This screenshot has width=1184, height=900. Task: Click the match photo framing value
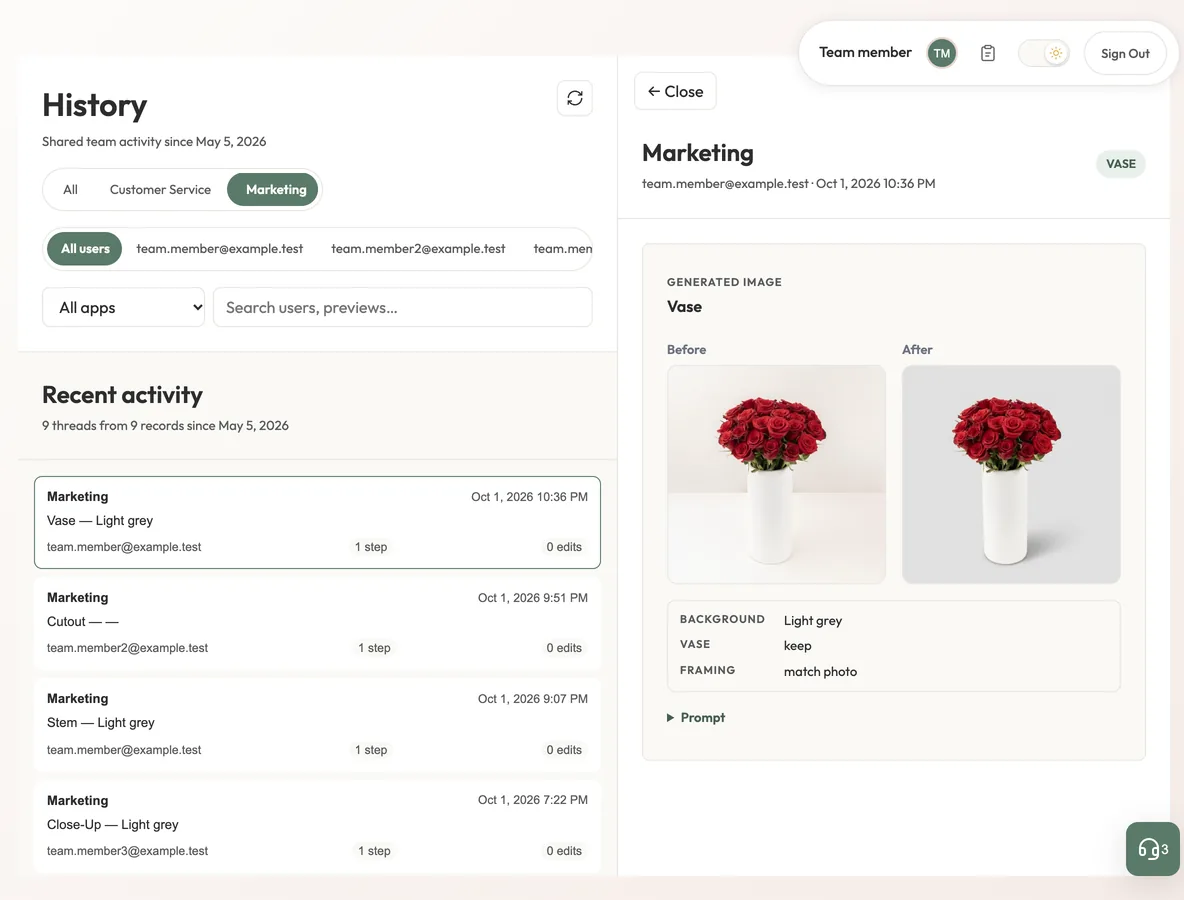pos(820,672)
